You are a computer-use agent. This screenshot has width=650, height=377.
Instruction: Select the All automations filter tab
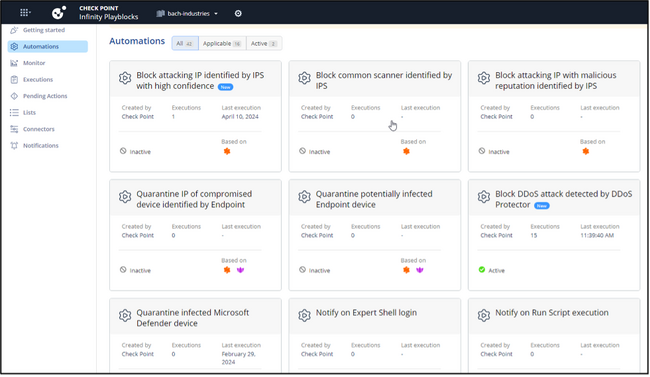(x=185, y=44)
